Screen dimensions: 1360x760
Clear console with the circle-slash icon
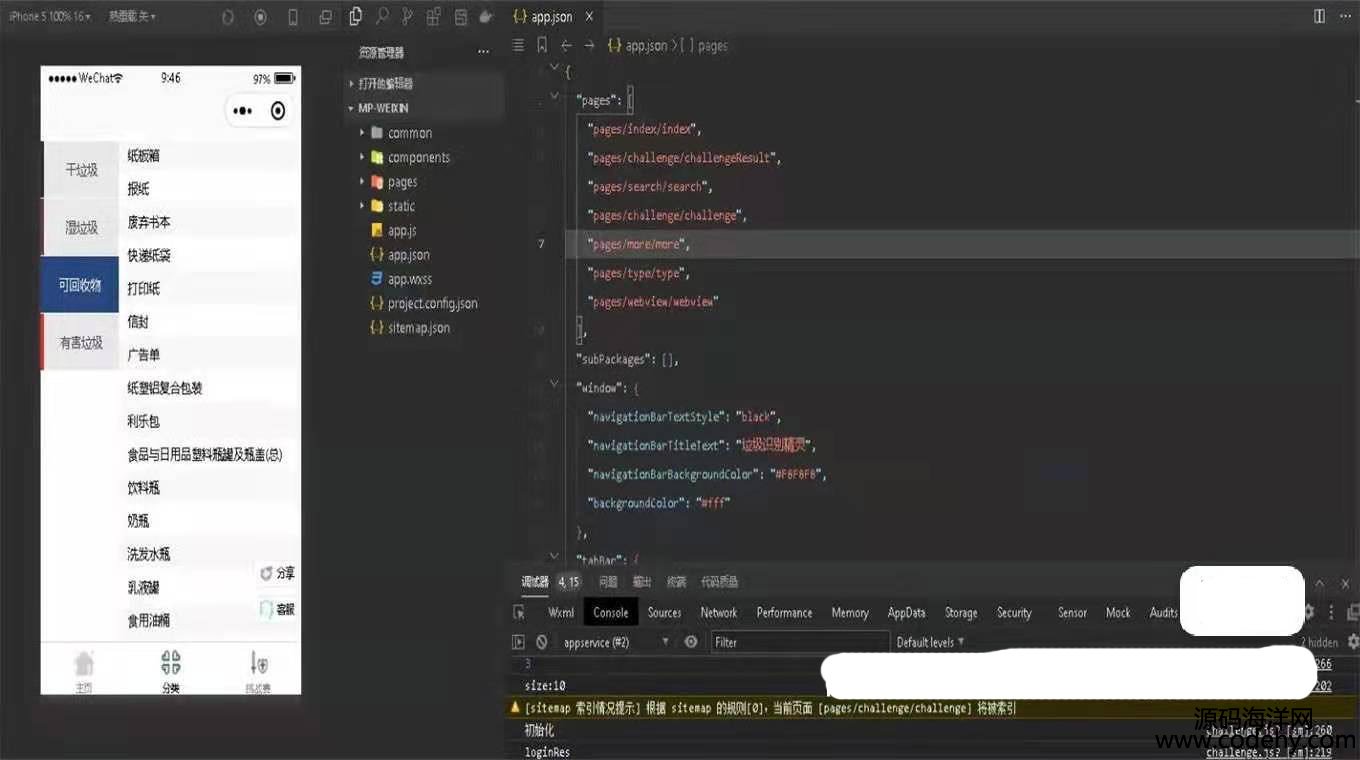pyautogui.click(x=542, y=642)
